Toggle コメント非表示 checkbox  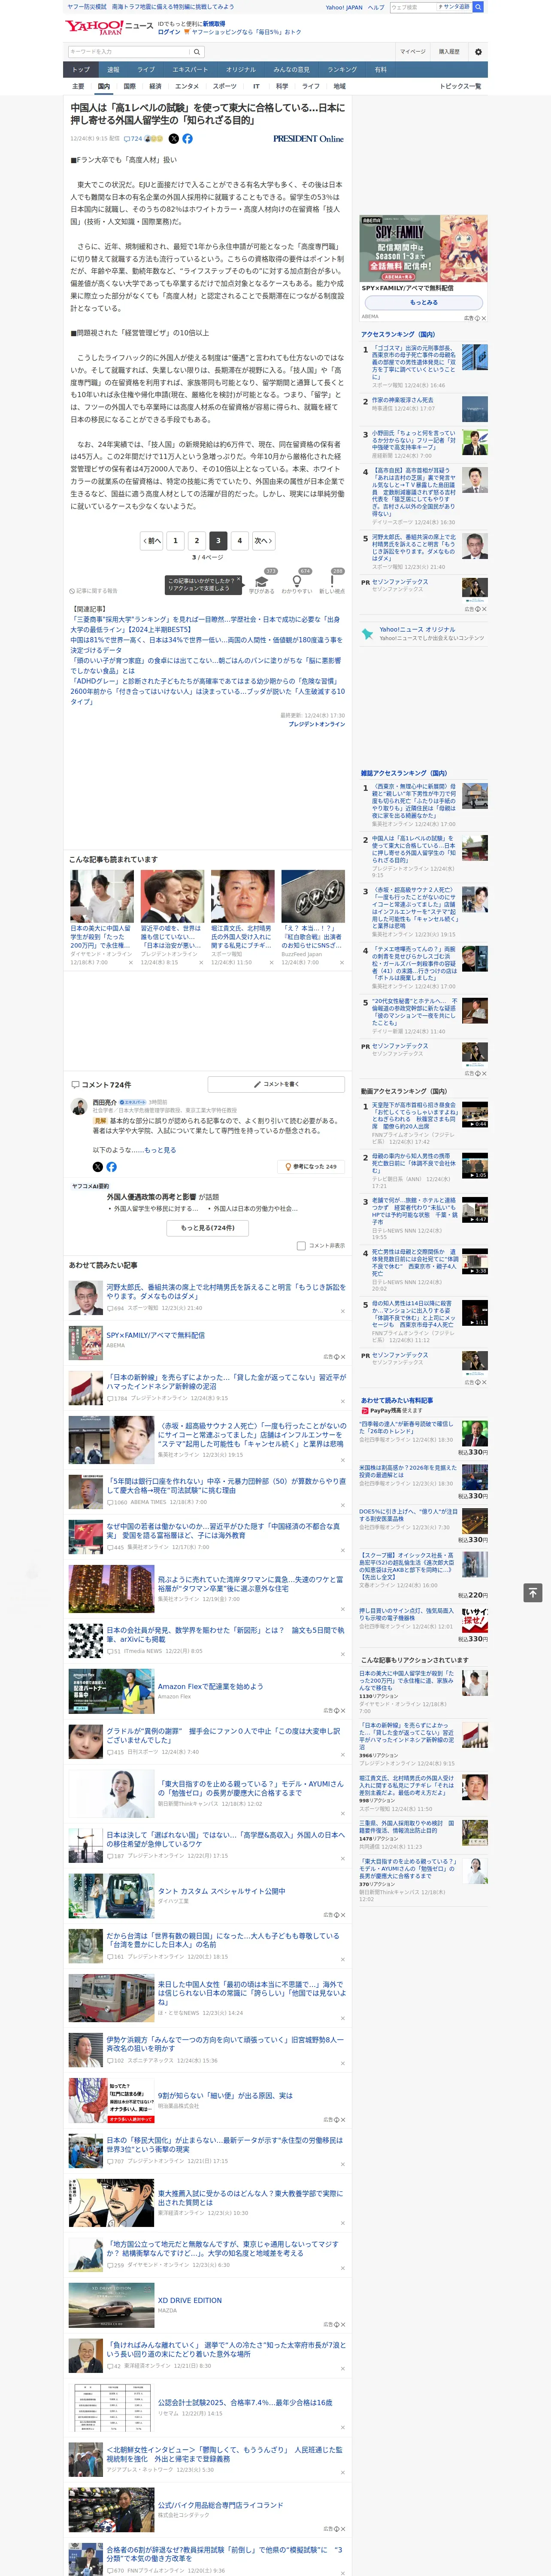(301, 1246)
